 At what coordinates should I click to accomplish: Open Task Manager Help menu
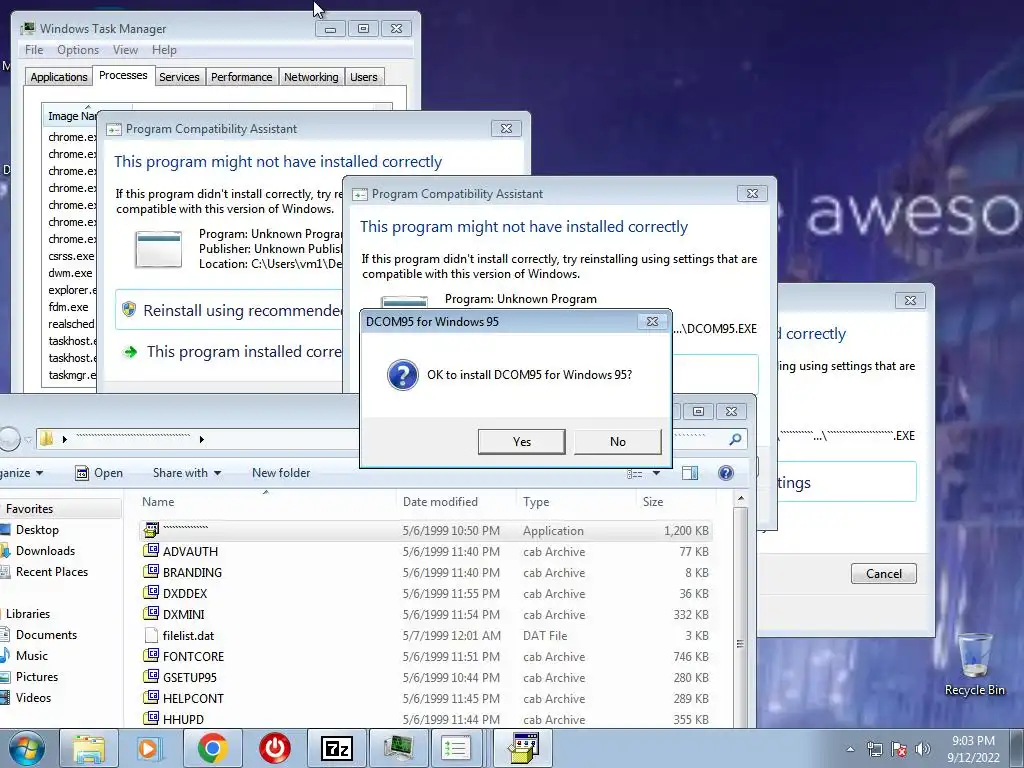pyautogui.click(x=164, y=50)
